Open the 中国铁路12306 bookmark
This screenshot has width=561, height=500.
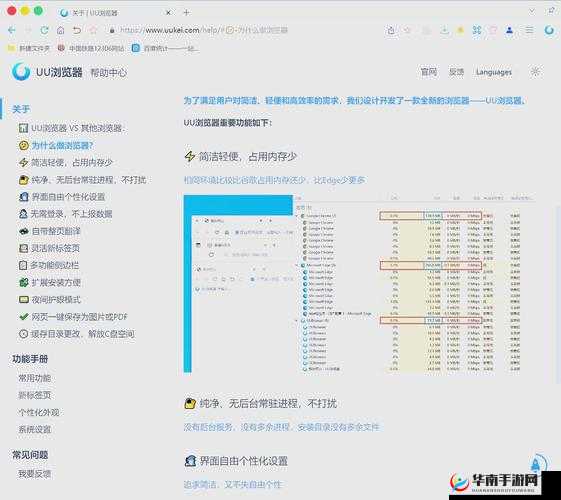pos(91,48)
